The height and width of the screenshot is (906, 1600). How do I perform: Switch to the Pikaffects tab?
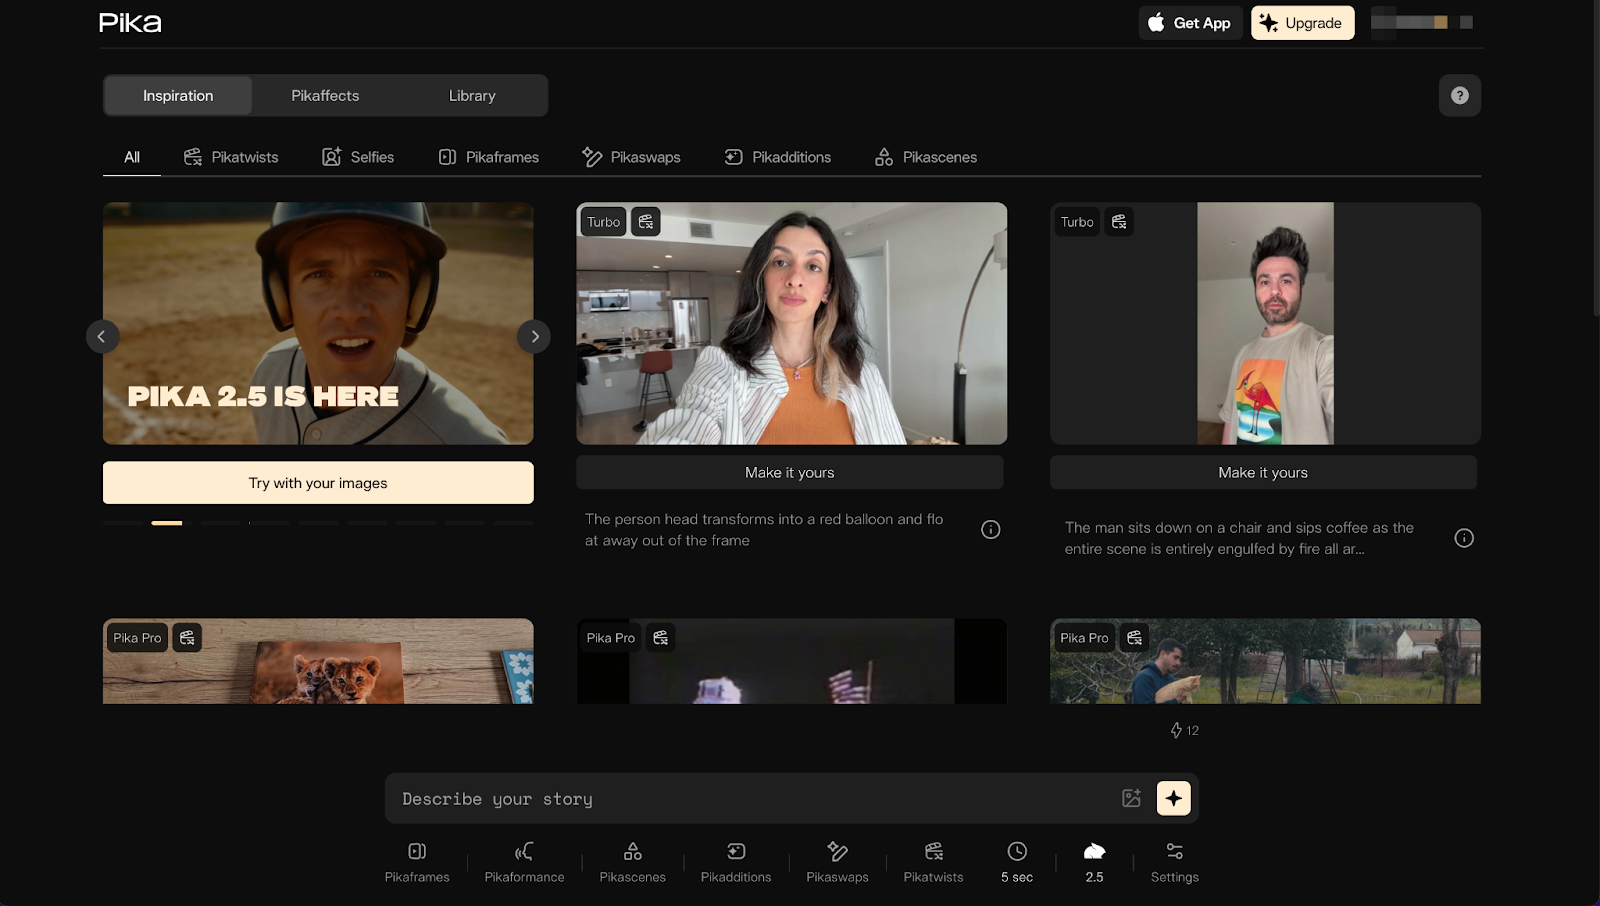point(324,95)
